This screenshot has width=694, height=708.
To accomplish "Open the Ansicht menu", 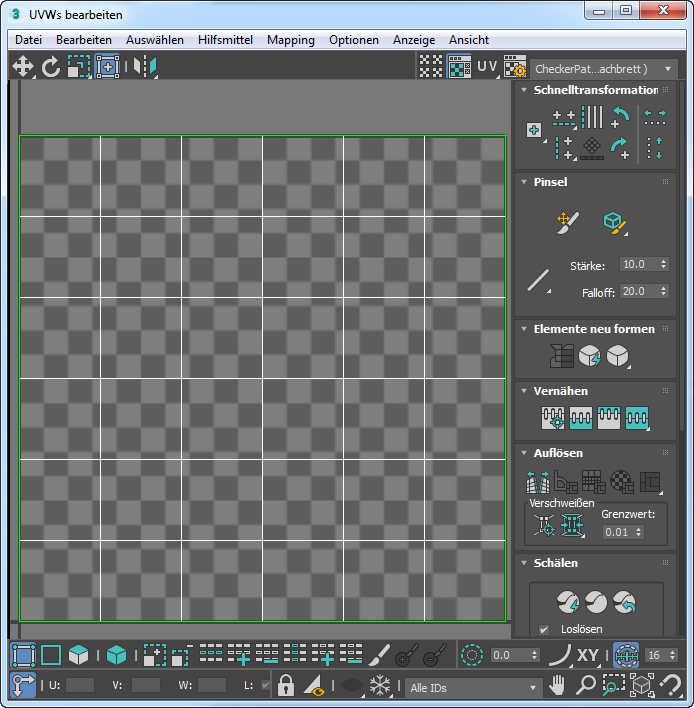I will tap(469, 40).
